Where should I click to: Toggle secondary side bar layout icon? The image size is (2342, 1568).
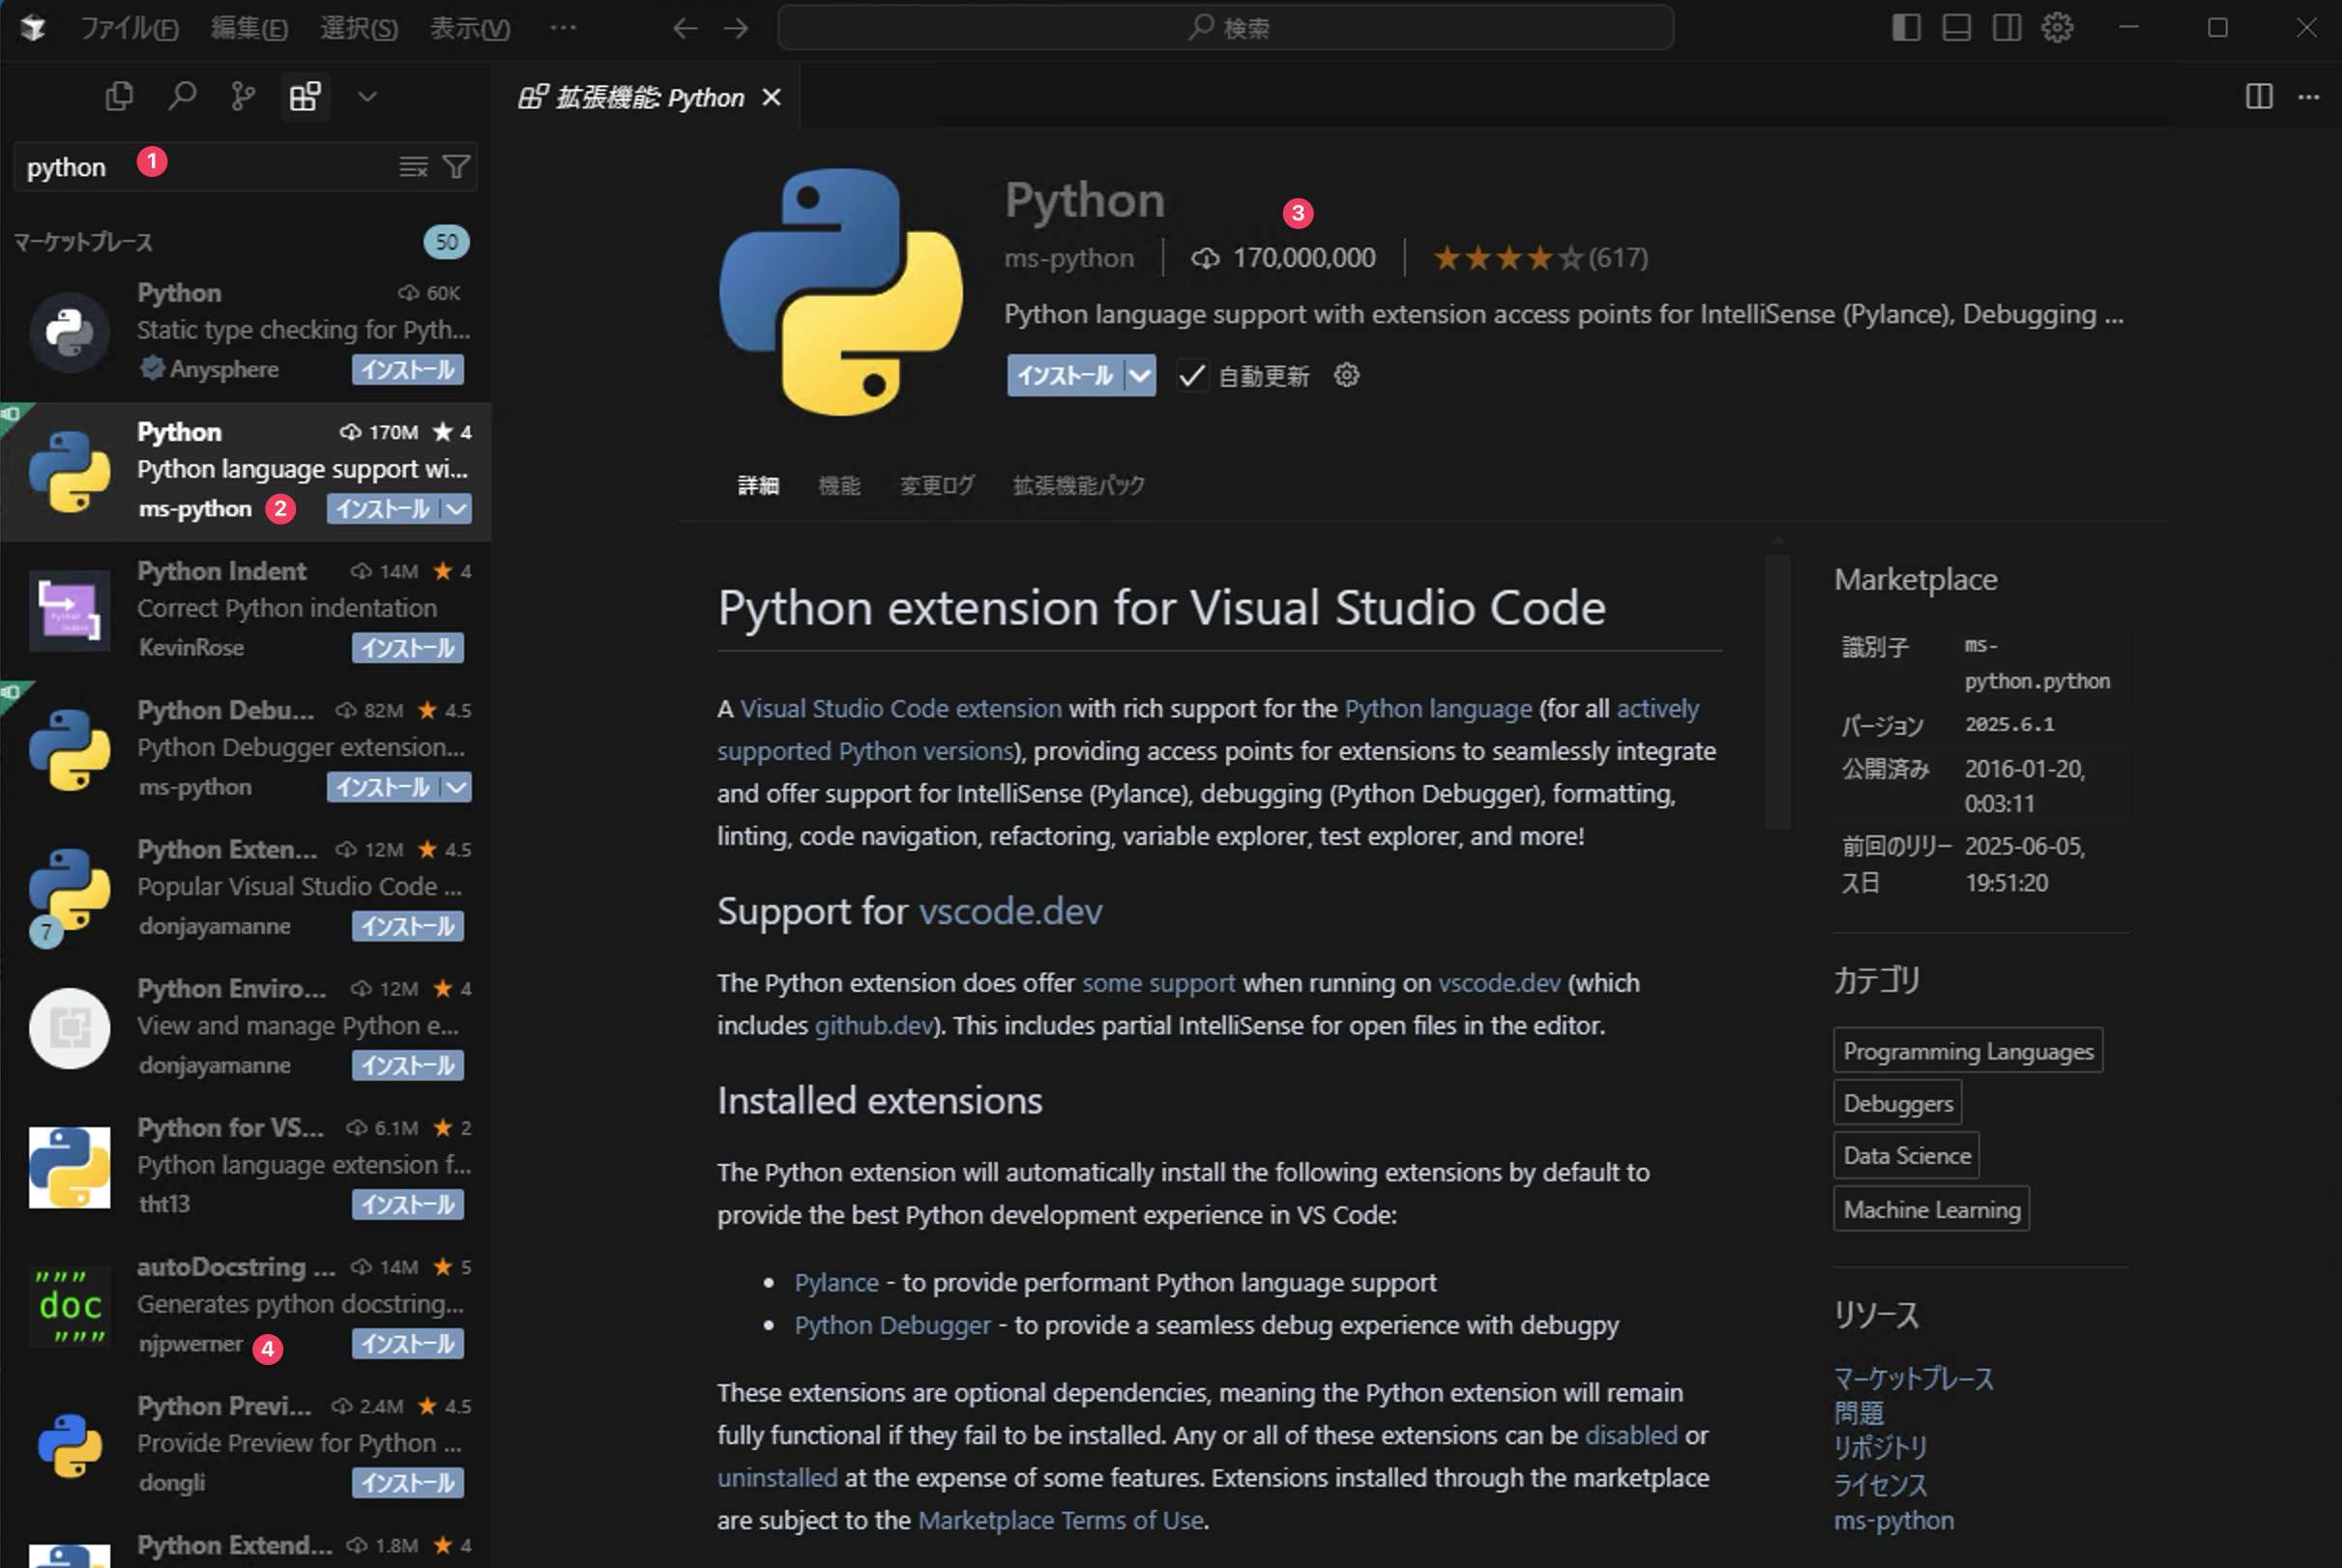pyautogui.click(x=2006, y=27)
